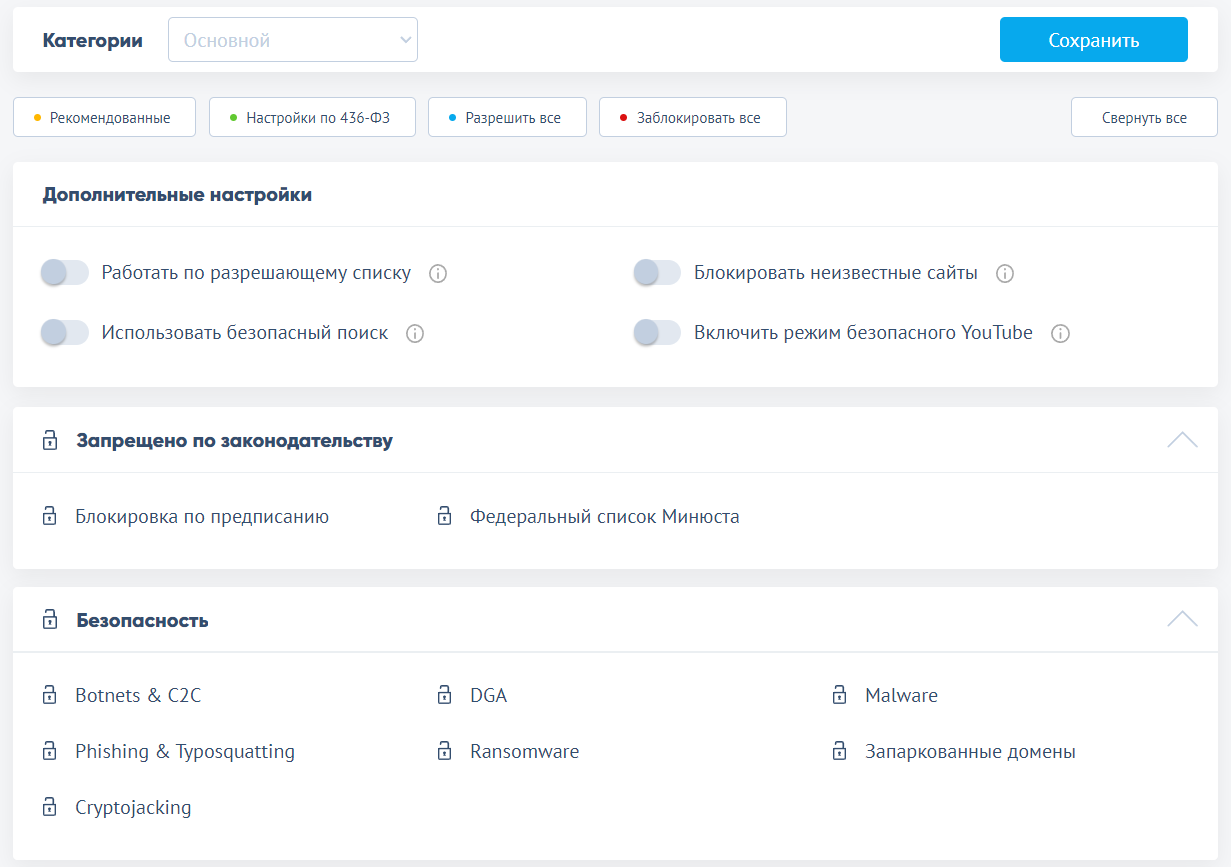Collapse the Безопасность section
The image size is (1231, 867).
point(1181,620)
